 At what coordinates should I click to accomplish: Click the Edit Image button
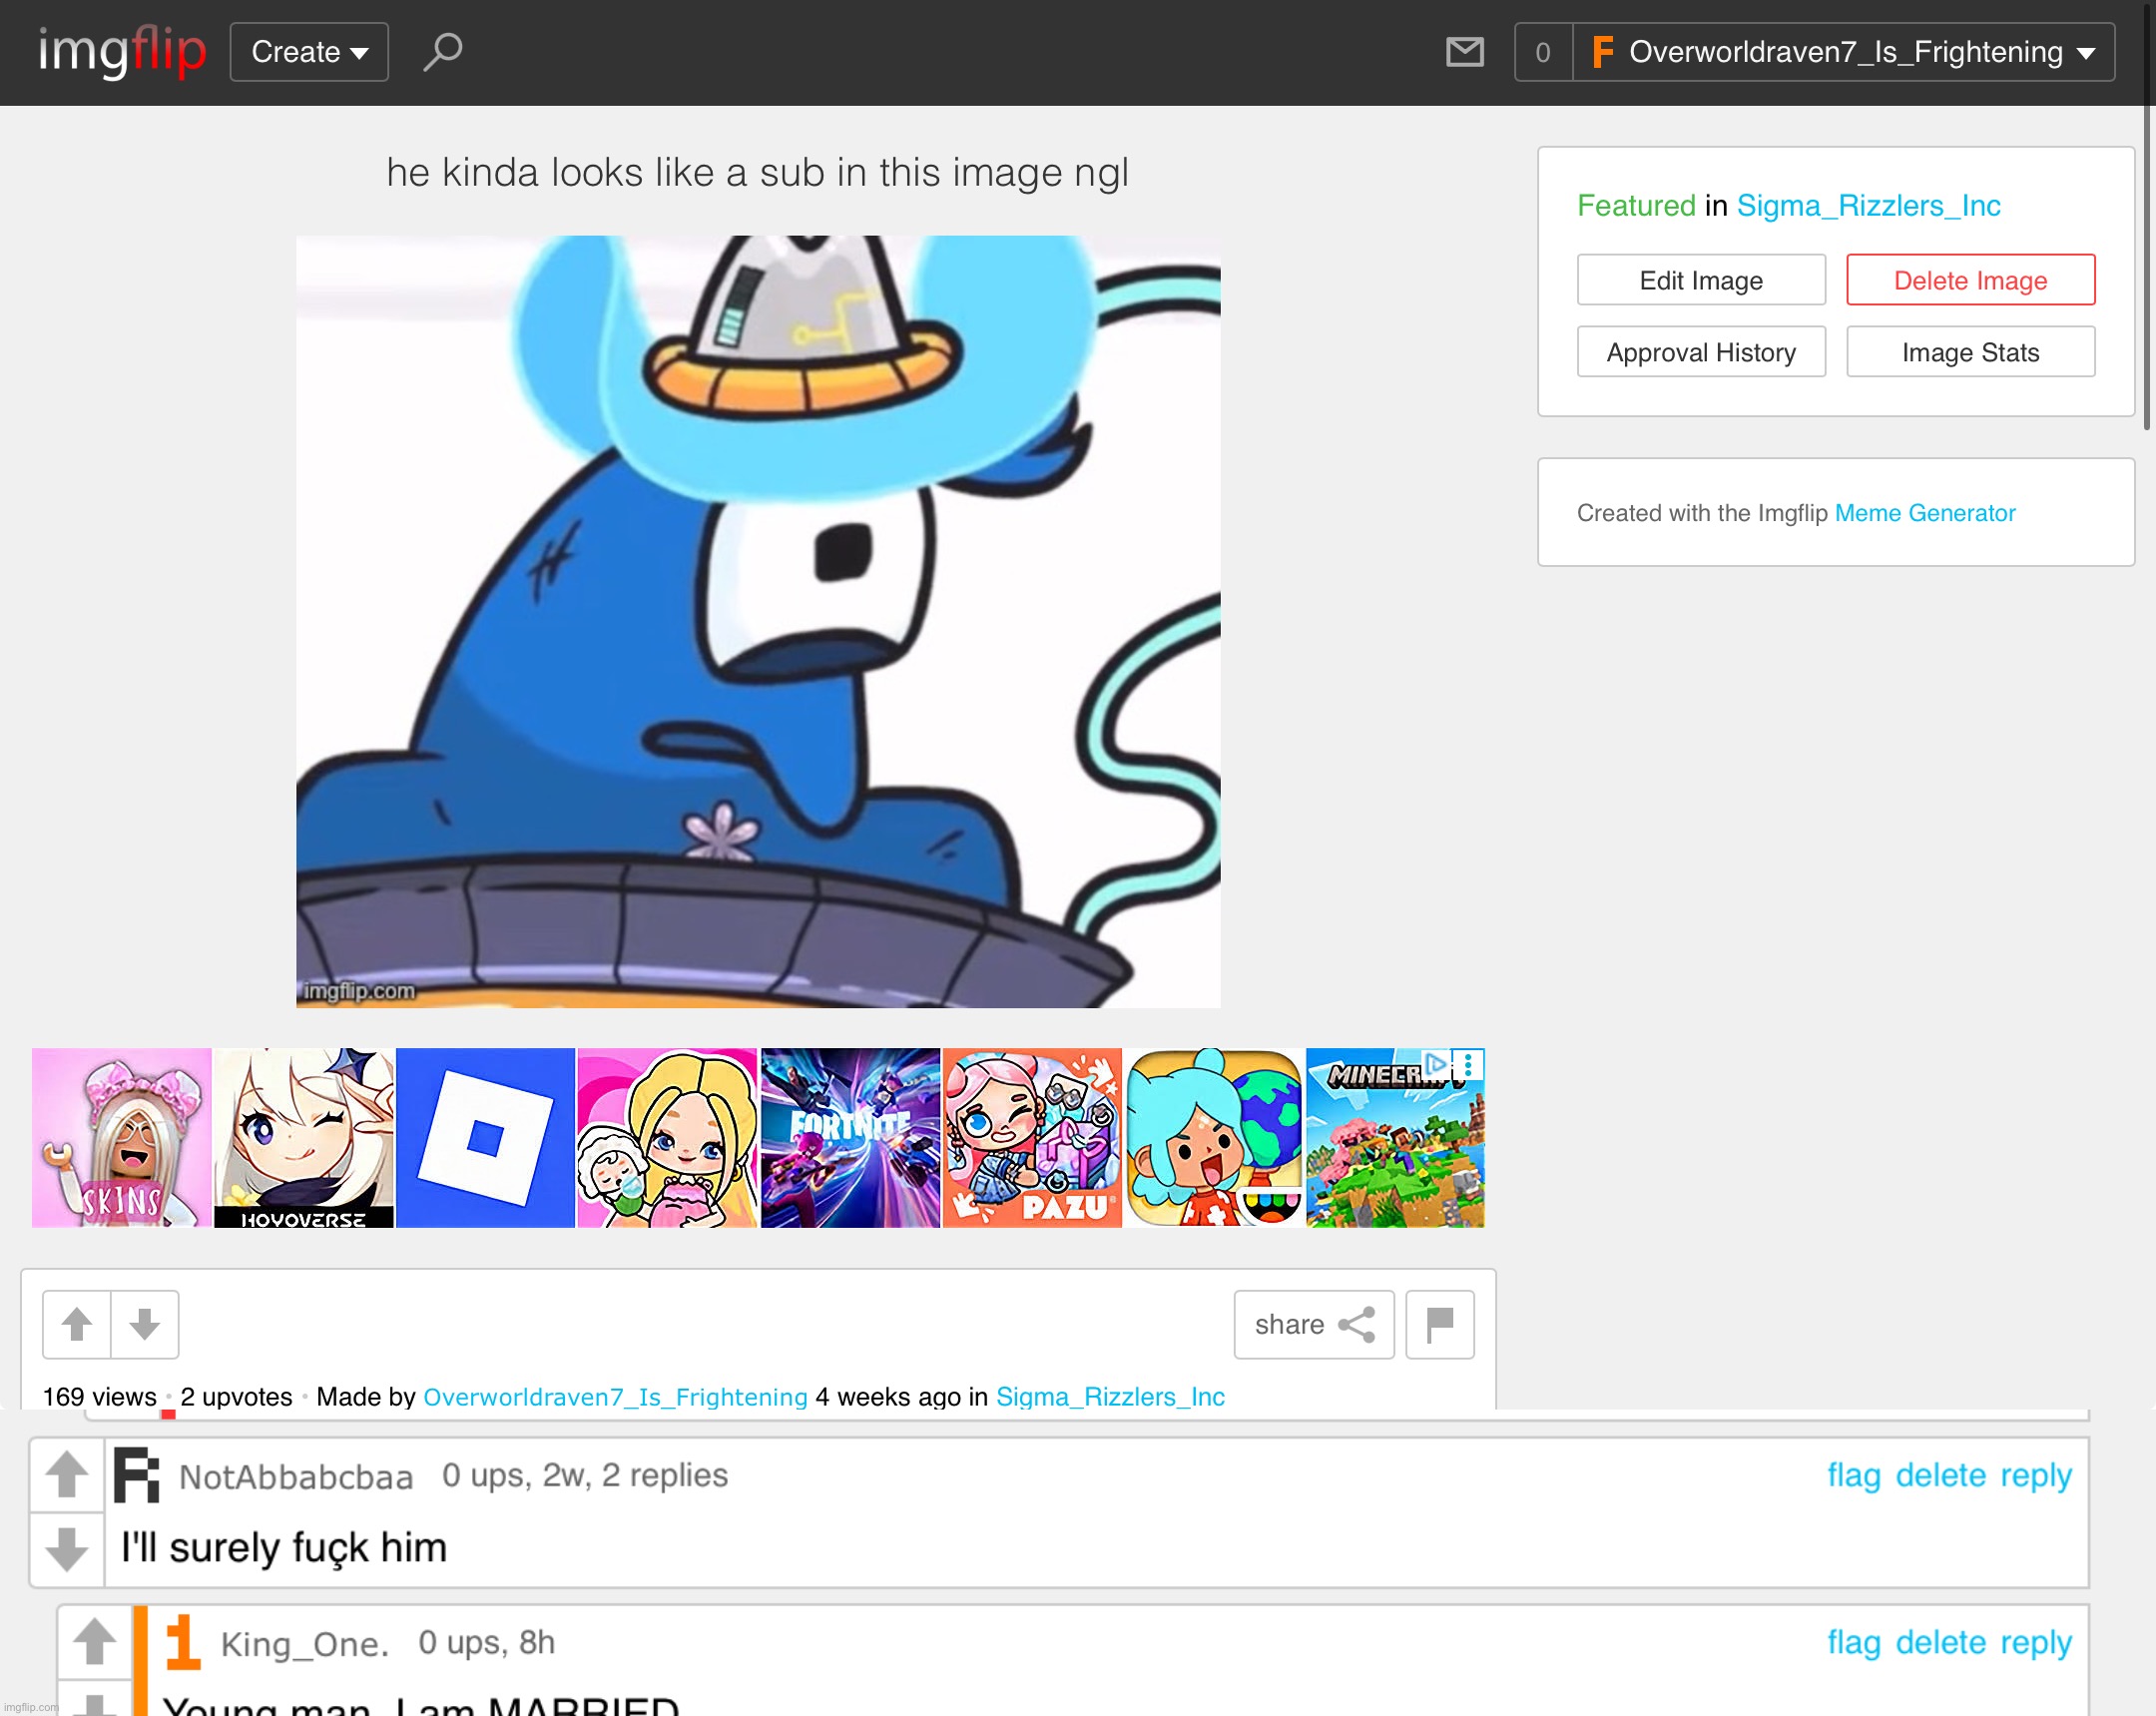[1700, 280]
